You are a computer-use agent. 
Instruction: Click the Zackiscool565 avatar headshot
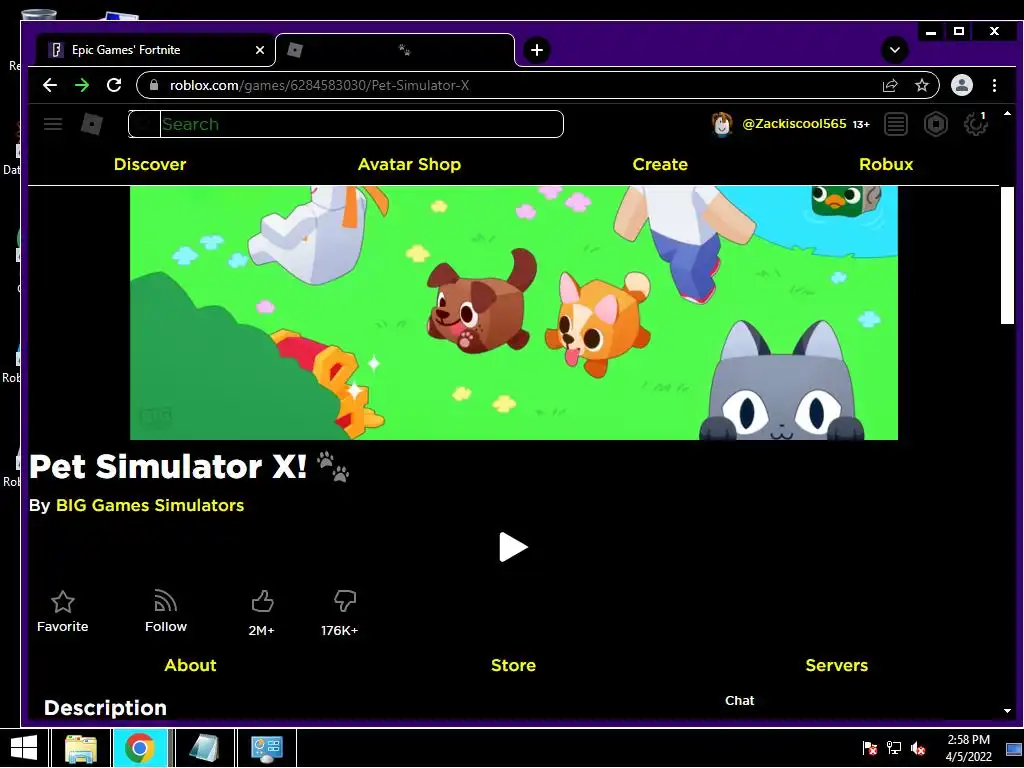click(x=722, y=124)
